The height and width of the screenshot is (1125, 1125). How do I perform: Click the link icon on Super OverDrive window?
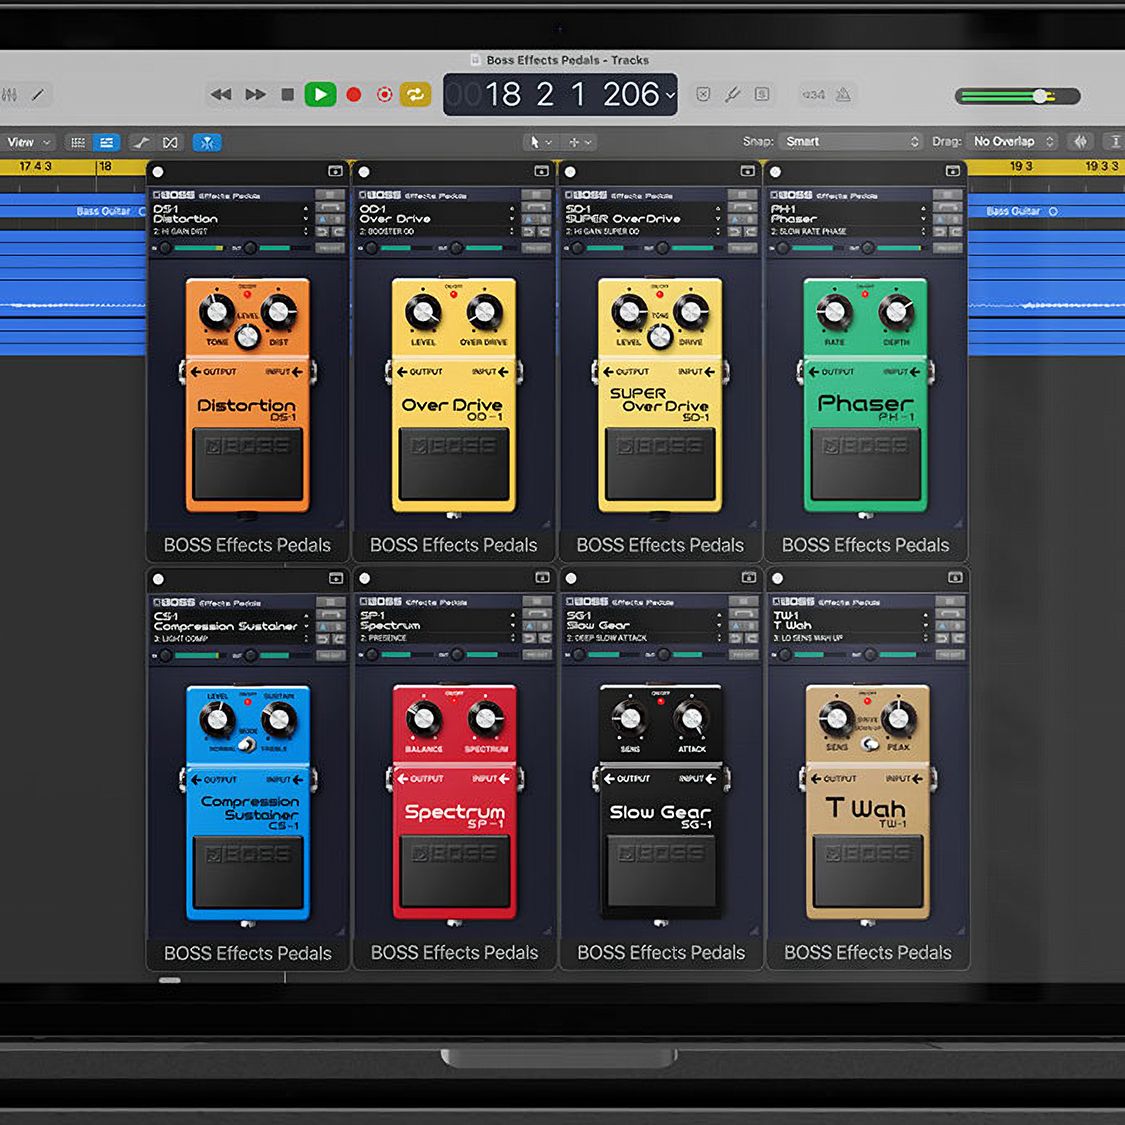click(x=747, y=171)
